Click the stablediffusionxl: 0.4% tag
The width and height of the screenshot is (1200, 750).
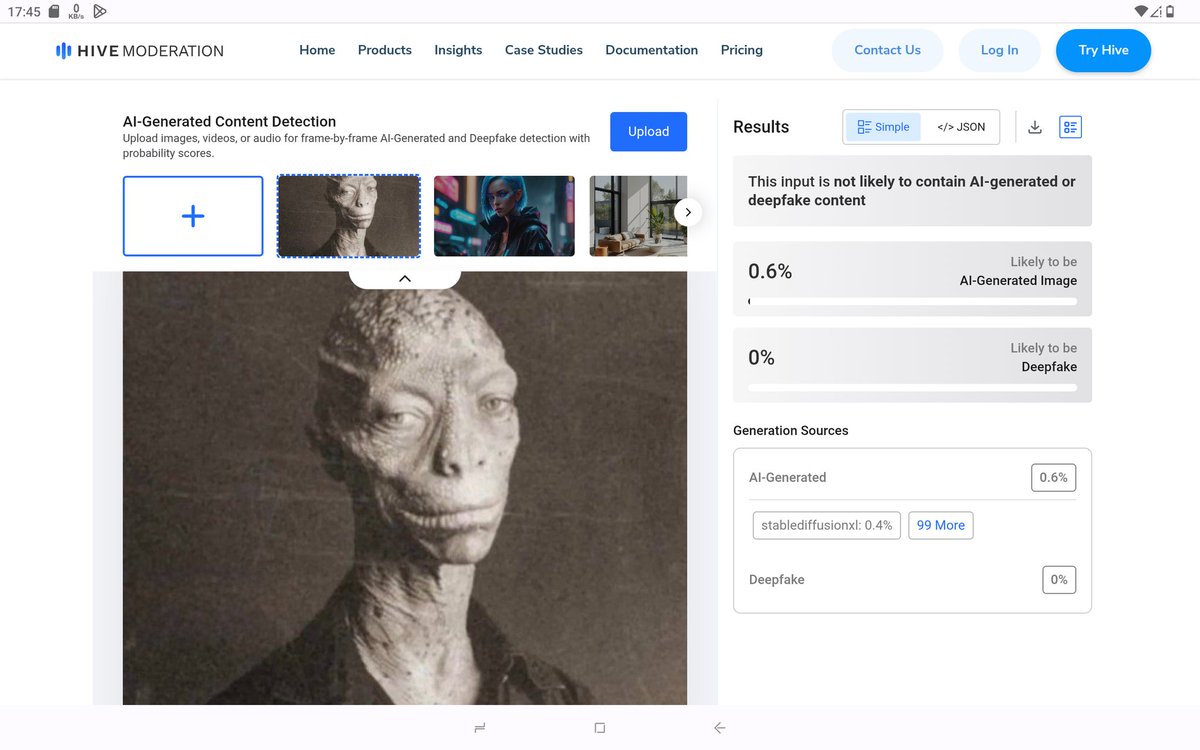tap(826, 525)
